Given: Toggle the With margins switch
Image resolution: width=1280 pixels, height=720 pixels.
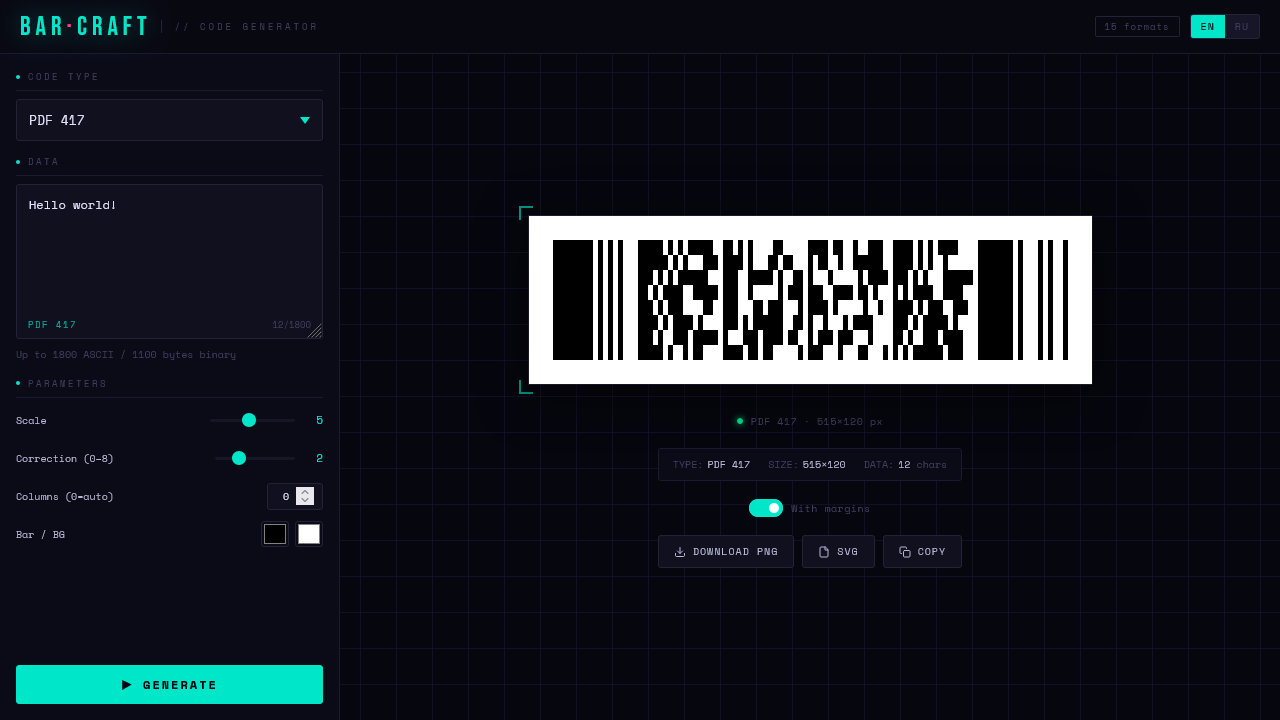Looking at the screenshot, I should coord(766,508).
